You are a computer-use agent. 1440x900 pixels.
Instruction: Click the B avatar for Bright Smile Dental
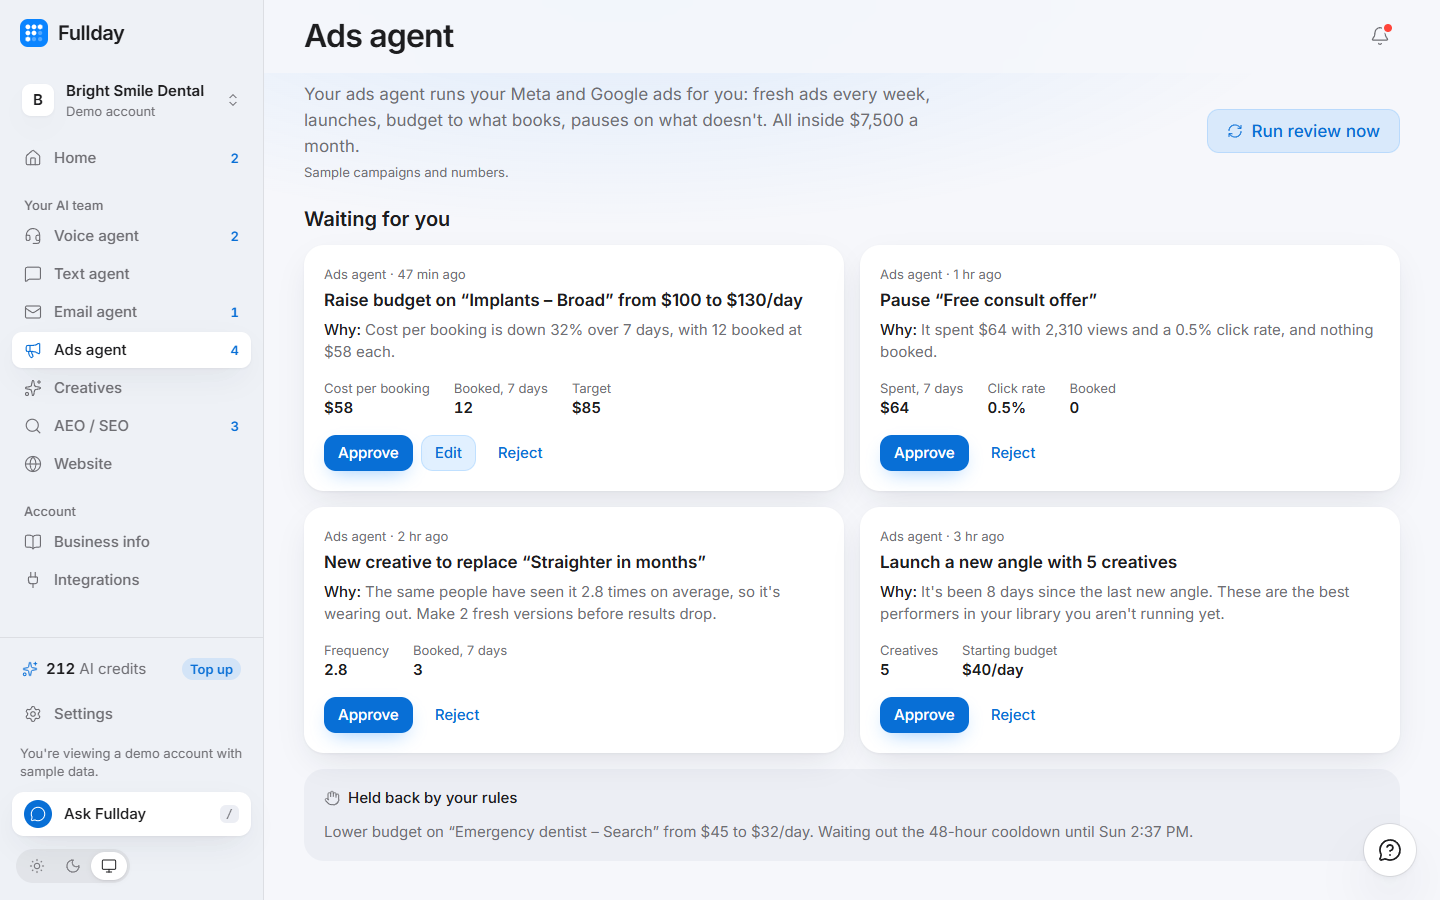coord(38,100)
